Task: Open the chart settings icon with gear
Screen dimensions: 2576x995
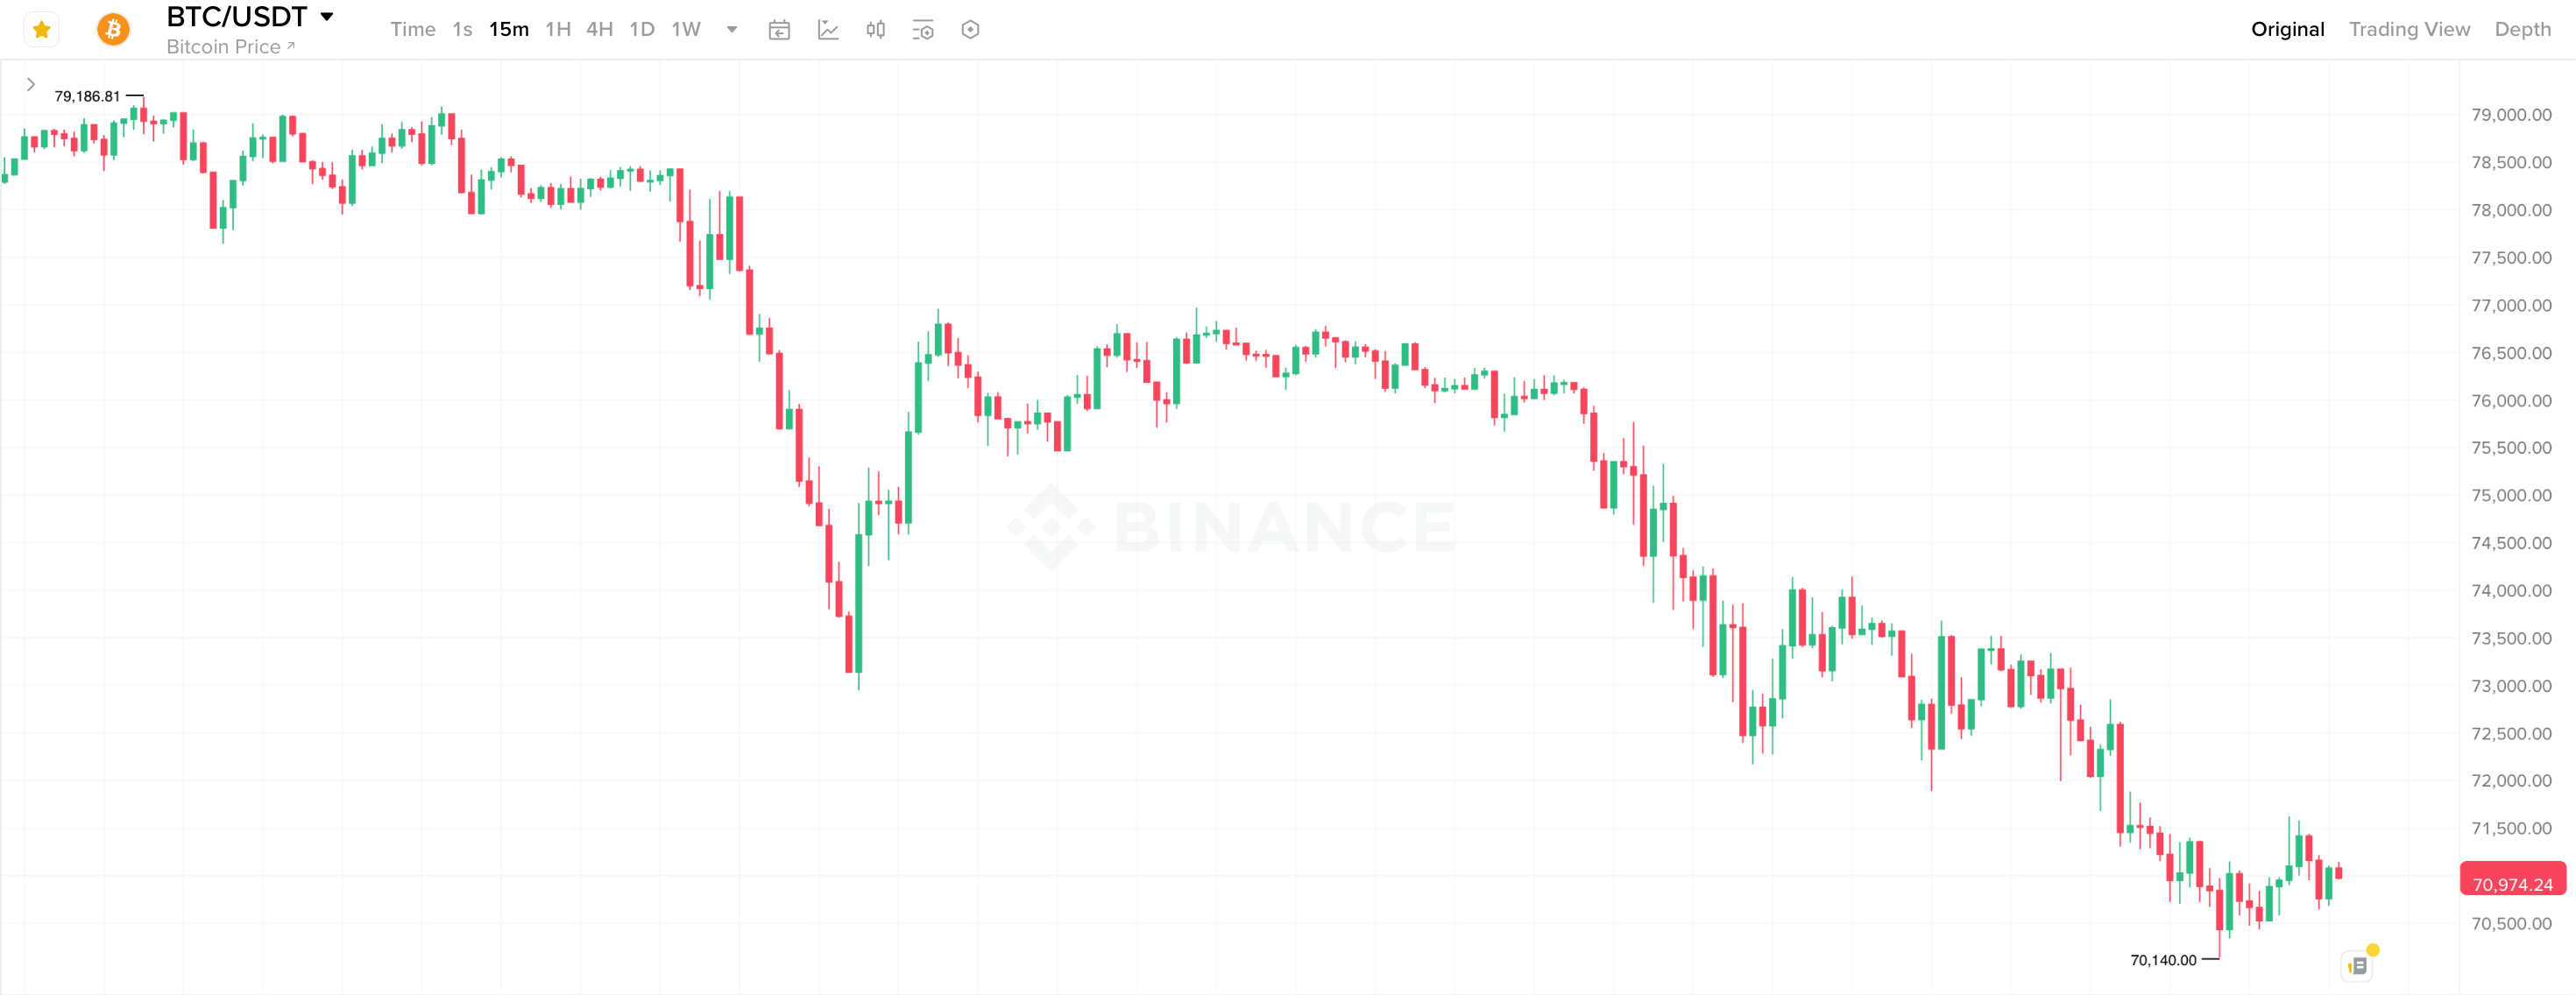Action: (923, 30)
